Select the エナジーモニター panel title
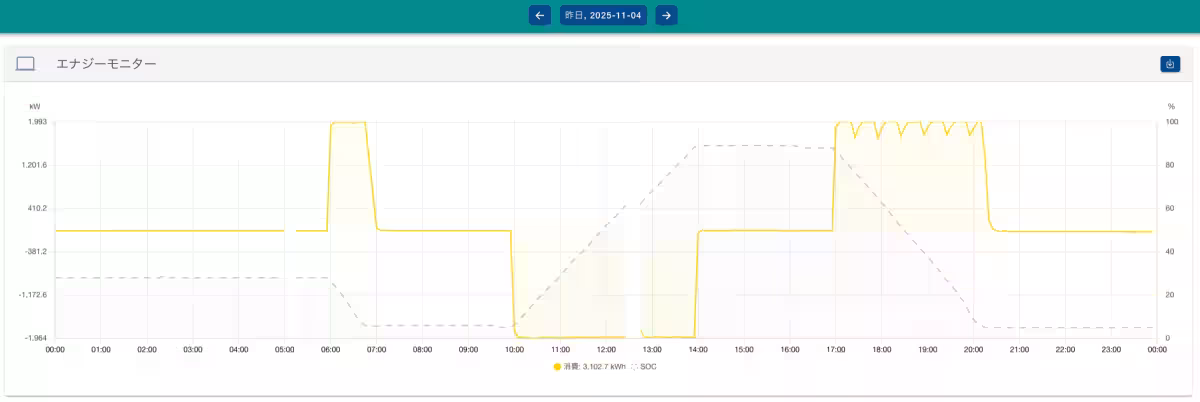The image size is (1200, 402). point(106,64)
